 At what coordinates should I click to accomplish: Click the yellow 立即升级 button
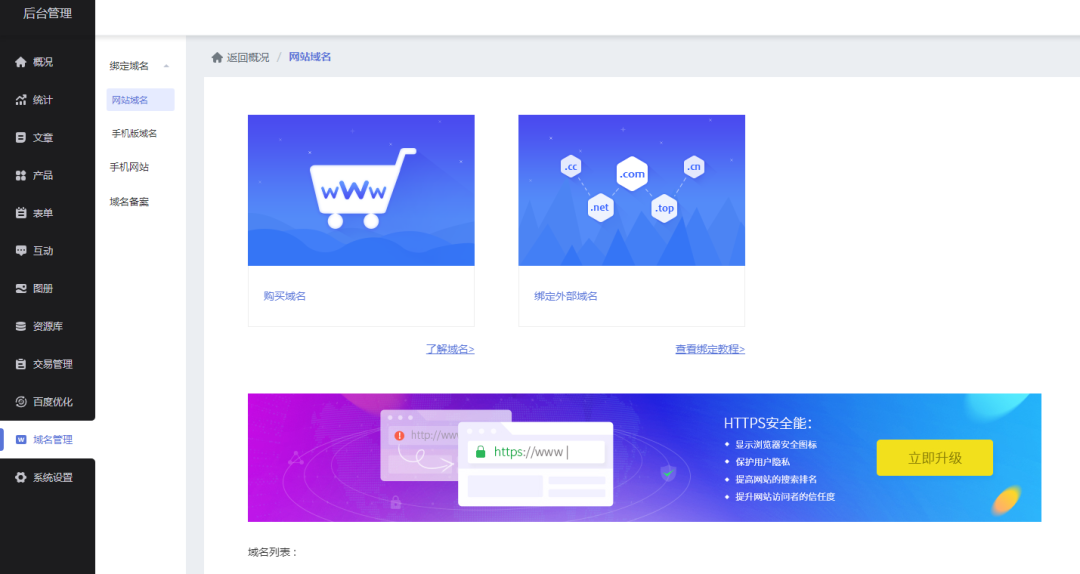tap(935, 458)
